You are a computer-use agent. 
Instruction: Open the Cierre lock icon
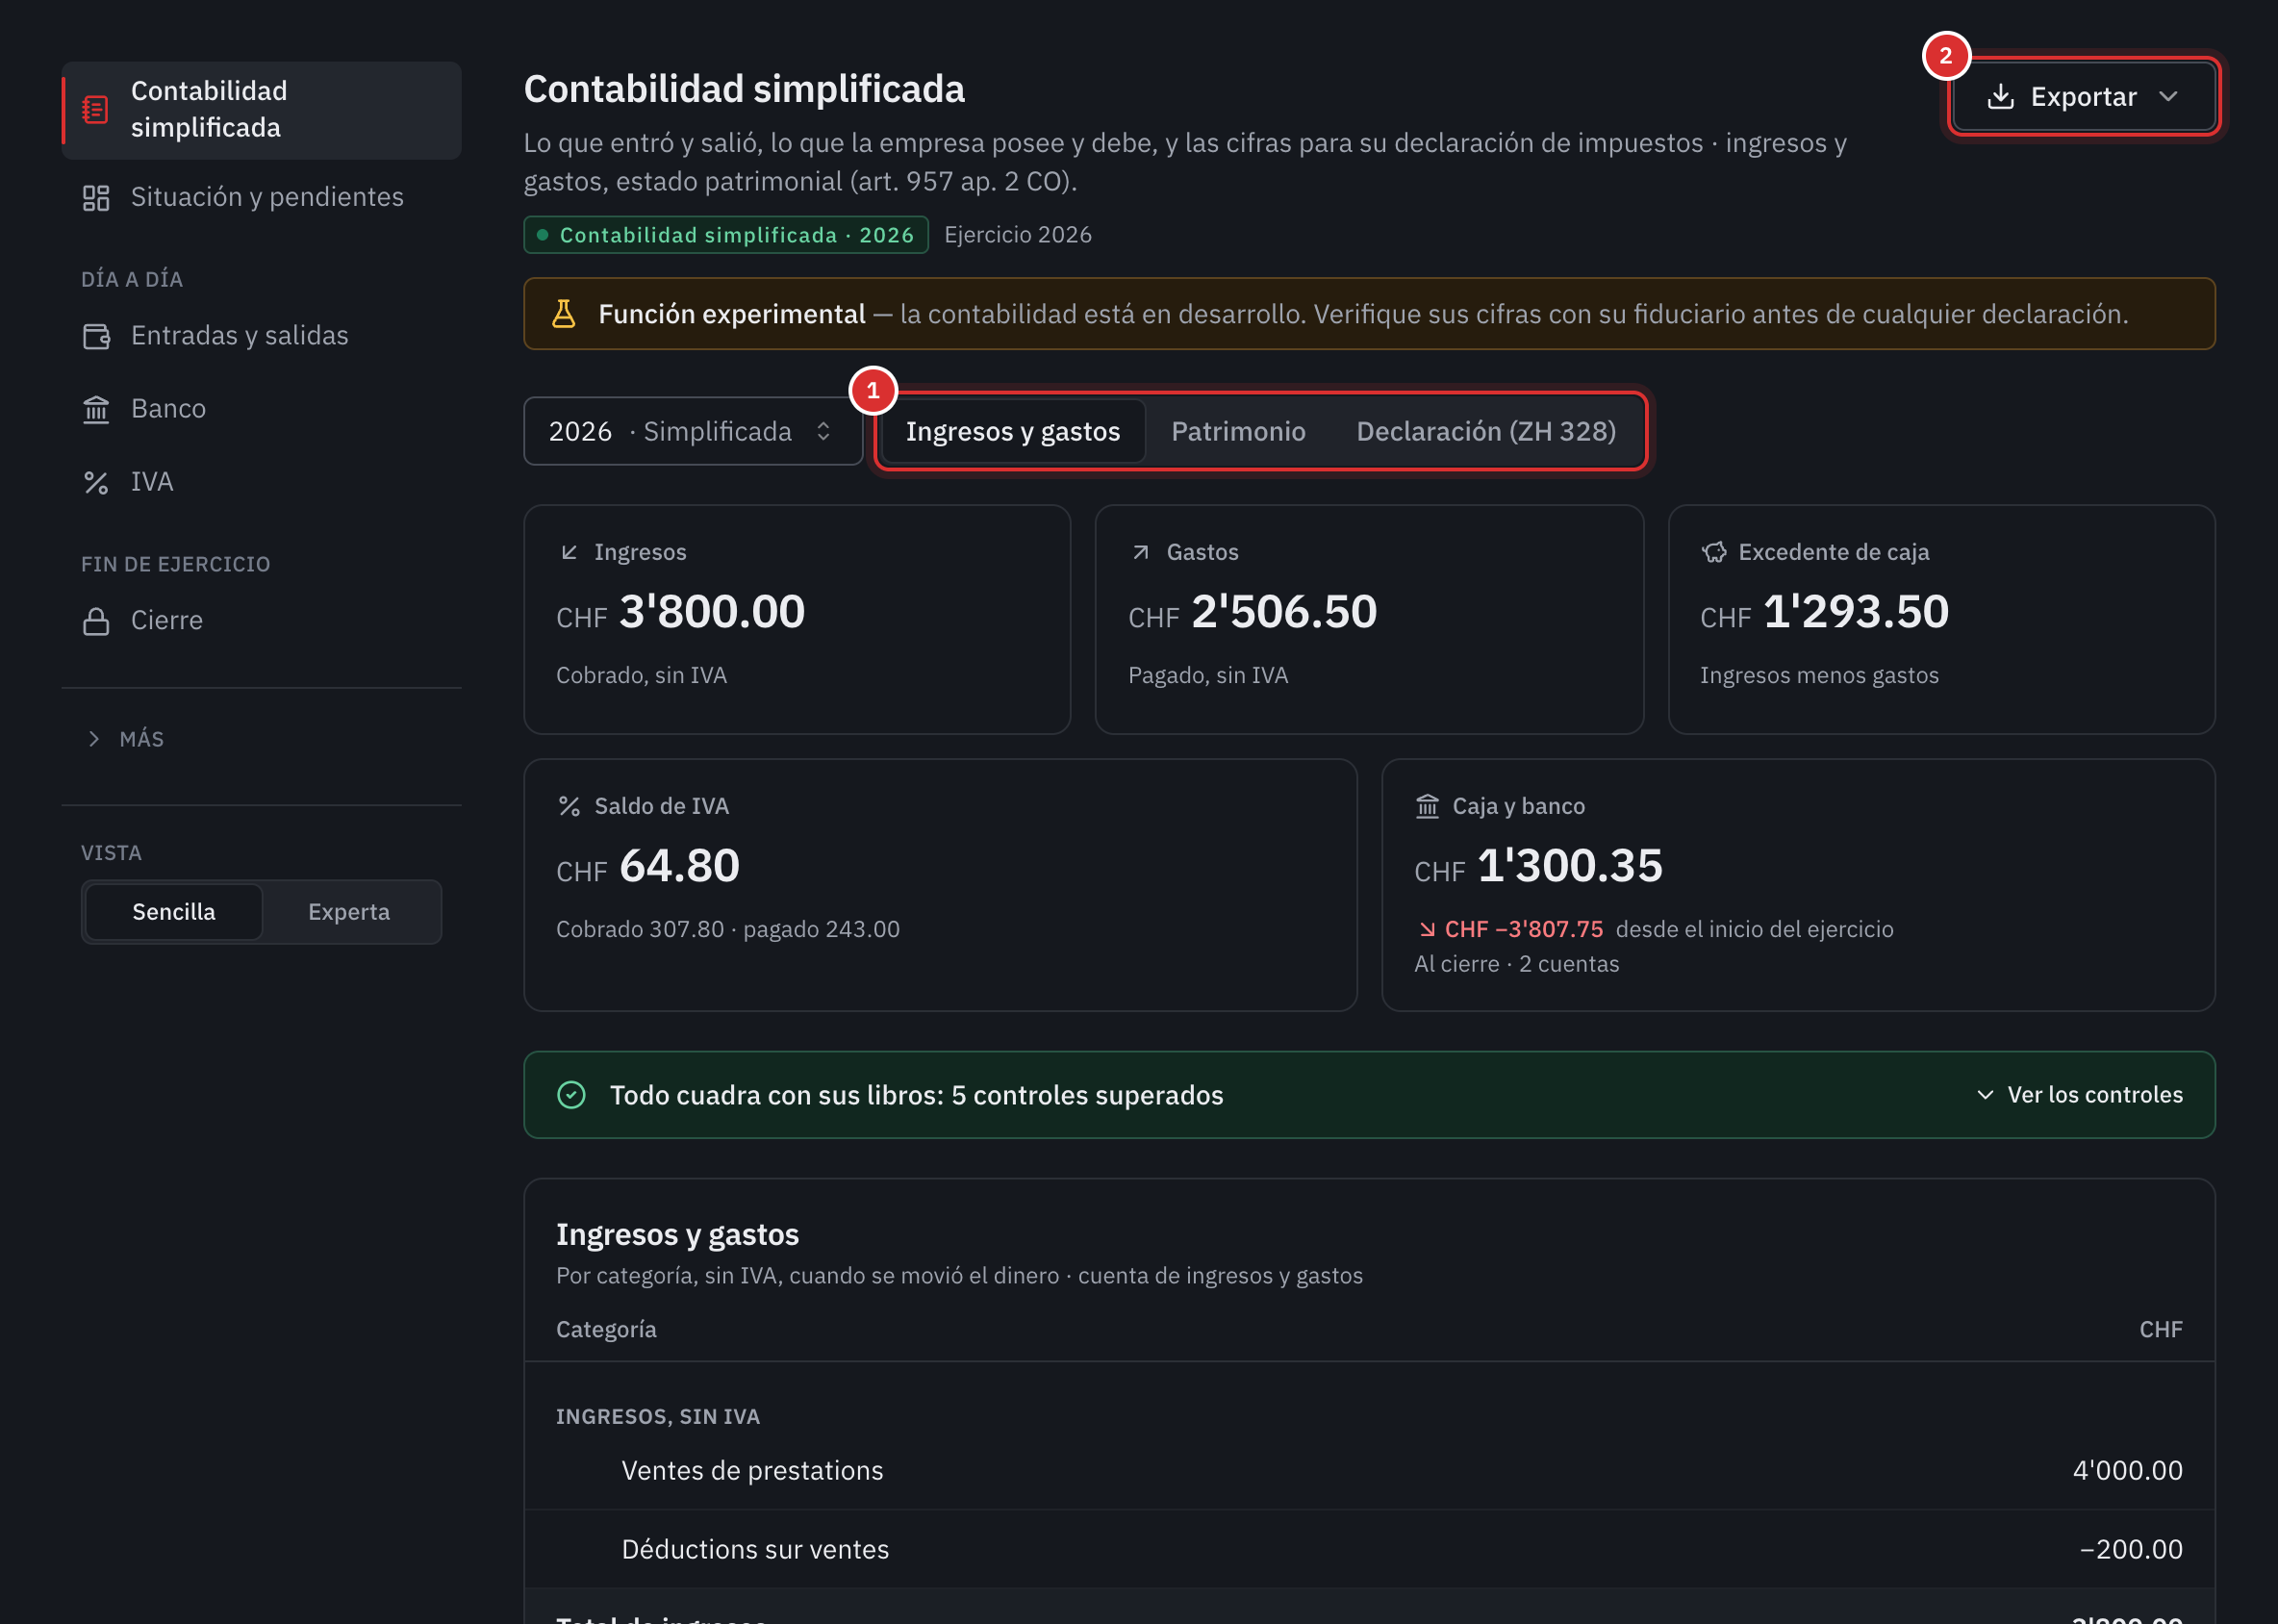[96, 621]
